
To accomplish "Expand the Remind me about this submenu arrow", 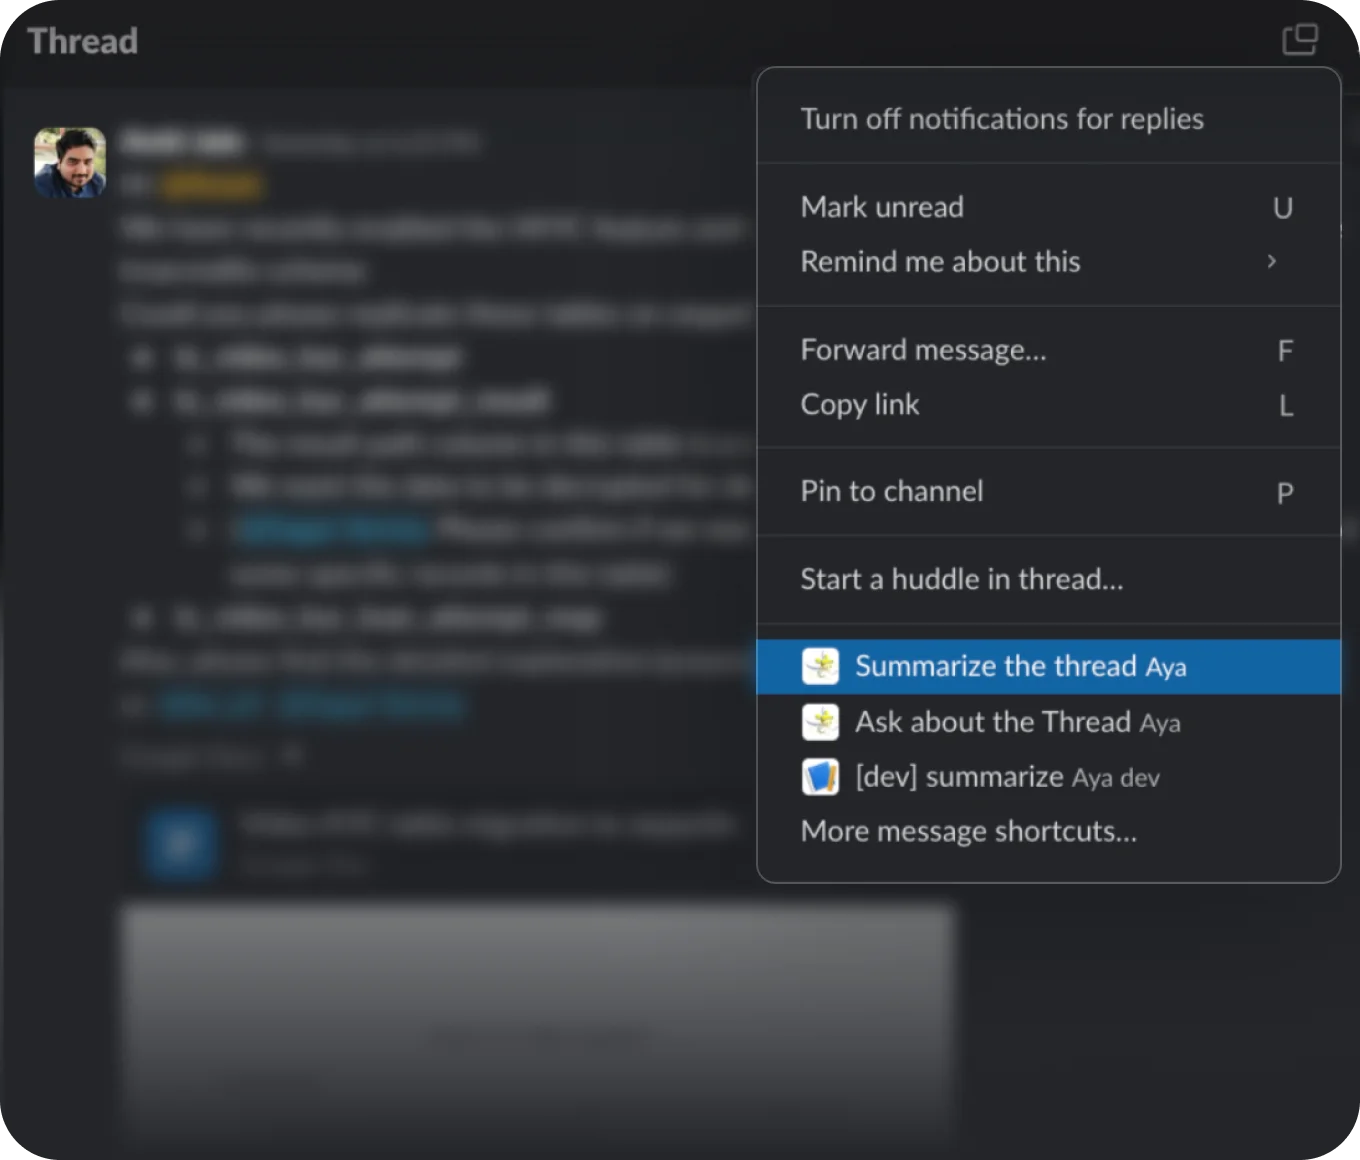I will [x=1271, y=261].
